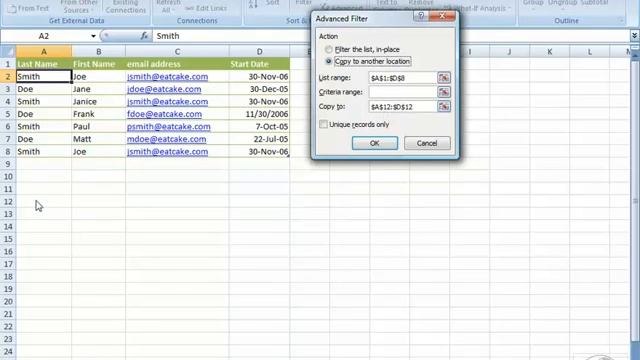640x360 pixels.
Task: Click the From Text ribbon button
Action: (28, 8)
